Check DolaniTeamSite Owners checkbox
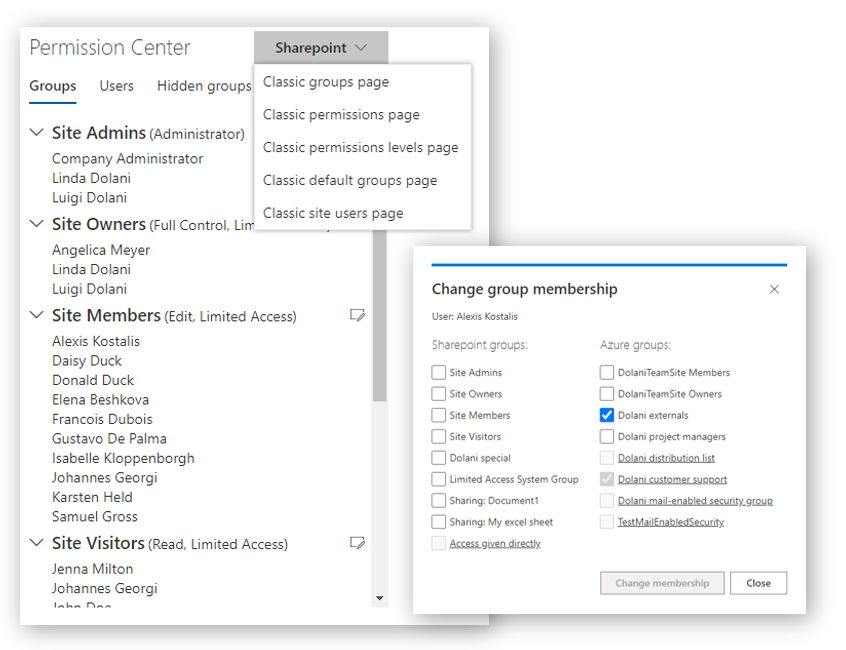846x650 pixels. 607,394
